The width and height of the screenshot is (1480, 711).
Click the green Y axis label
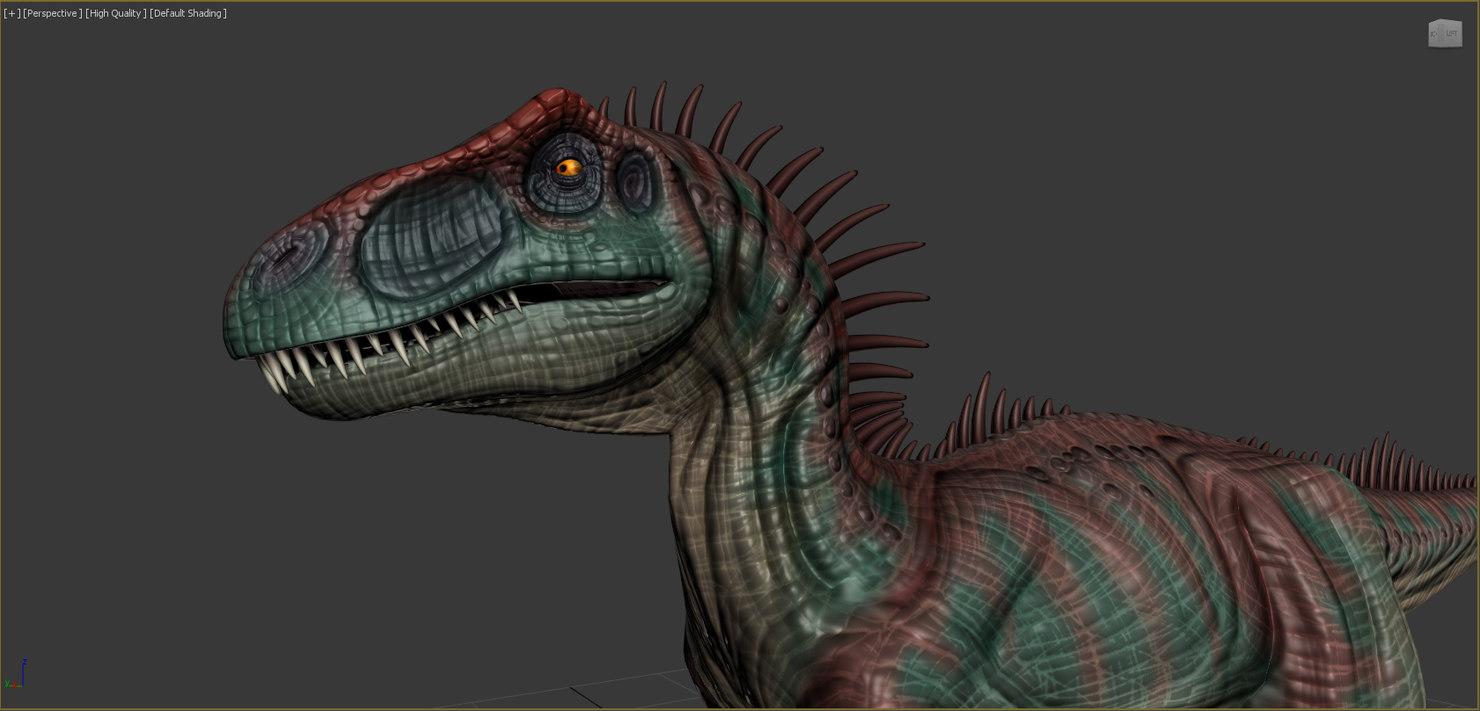pyautogui.click(x=7, y=683)
